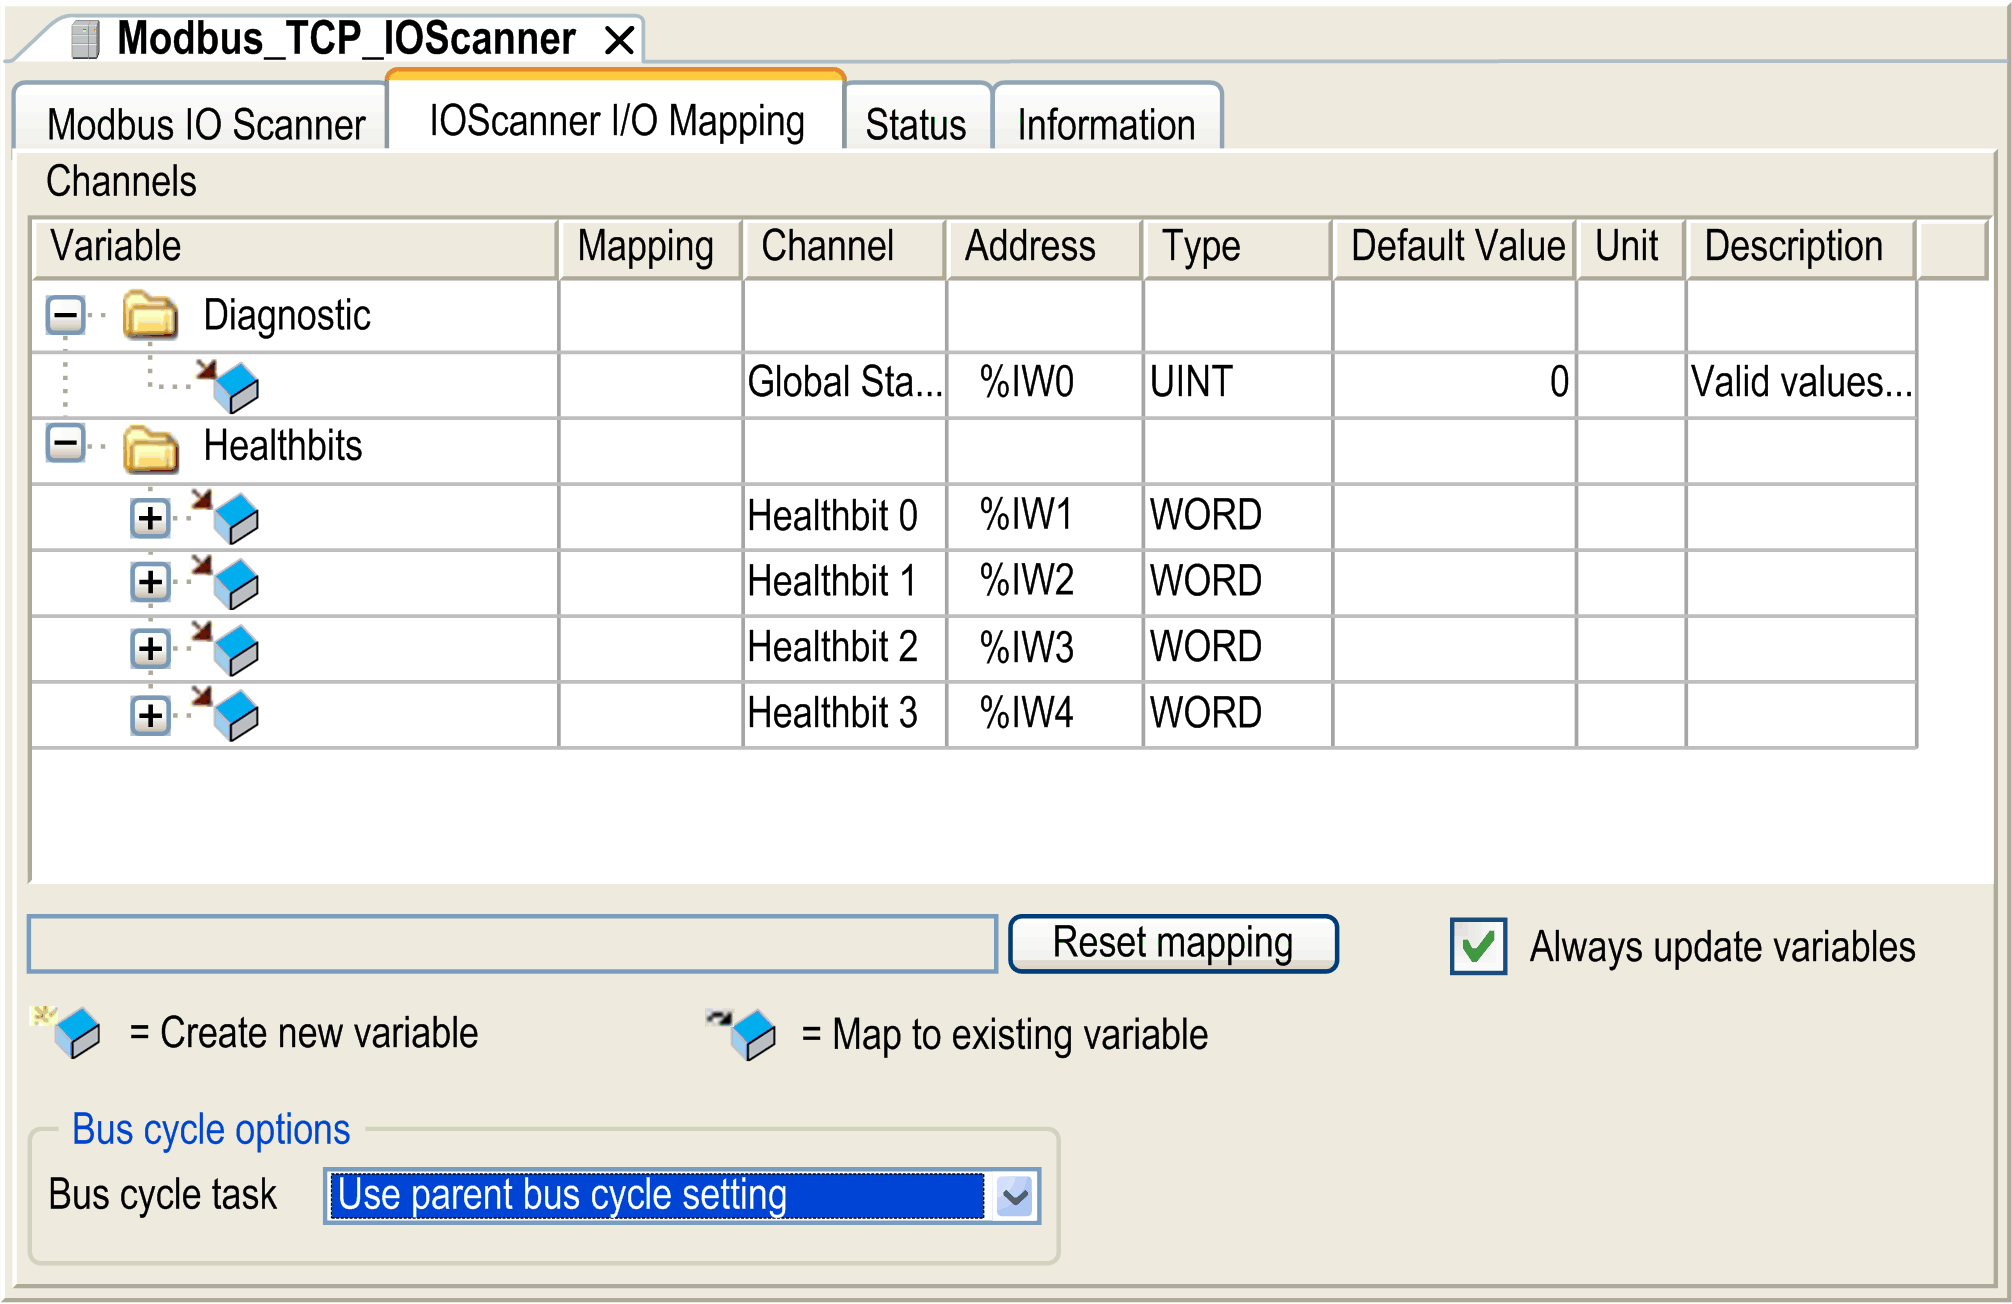Select the Diagnostic tree label
The image size is (2012, 1304).
point(287,315)
